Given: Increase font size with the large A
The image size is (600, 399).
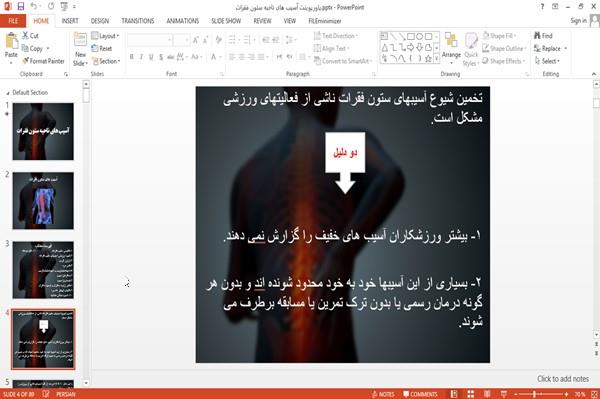Looking at the screenshot, I should (196, 40).
